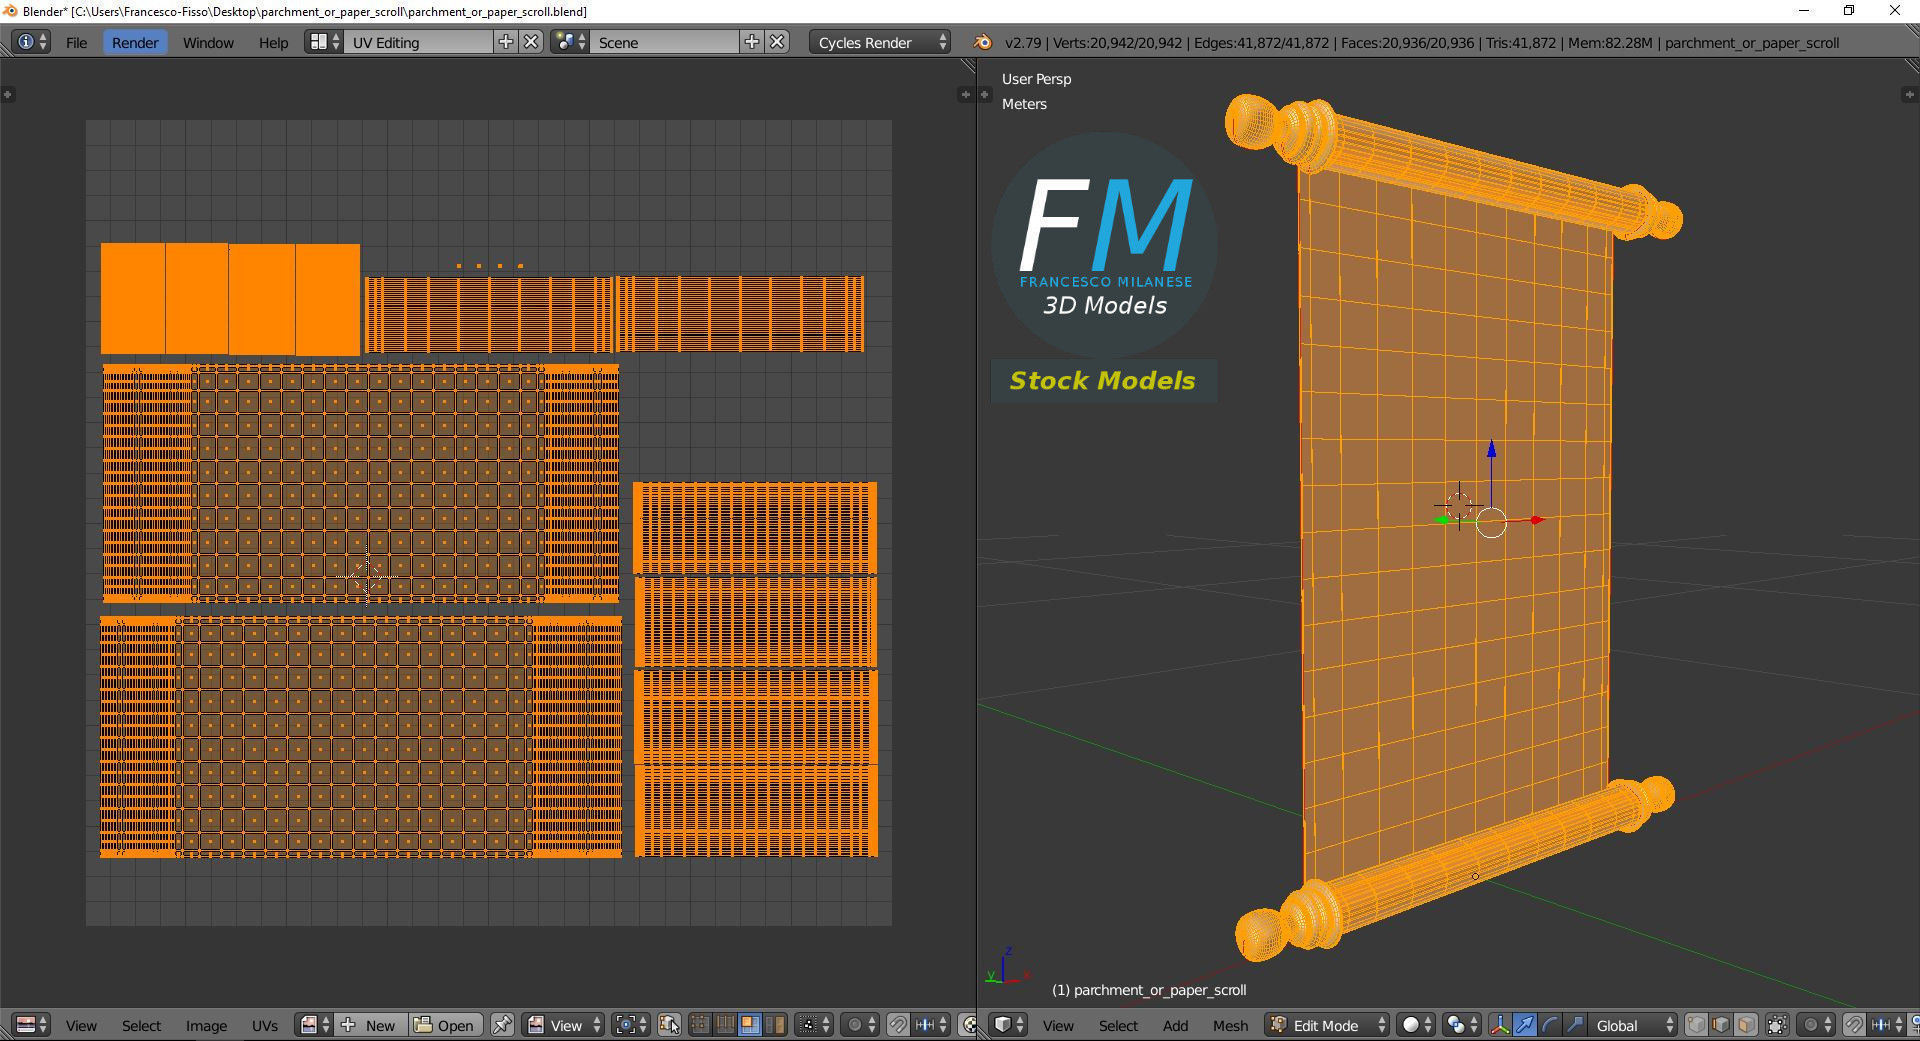1920x1041 pixels.
Task: Open the Cycles Render engine dropdown
Action: tap(880, 42)
